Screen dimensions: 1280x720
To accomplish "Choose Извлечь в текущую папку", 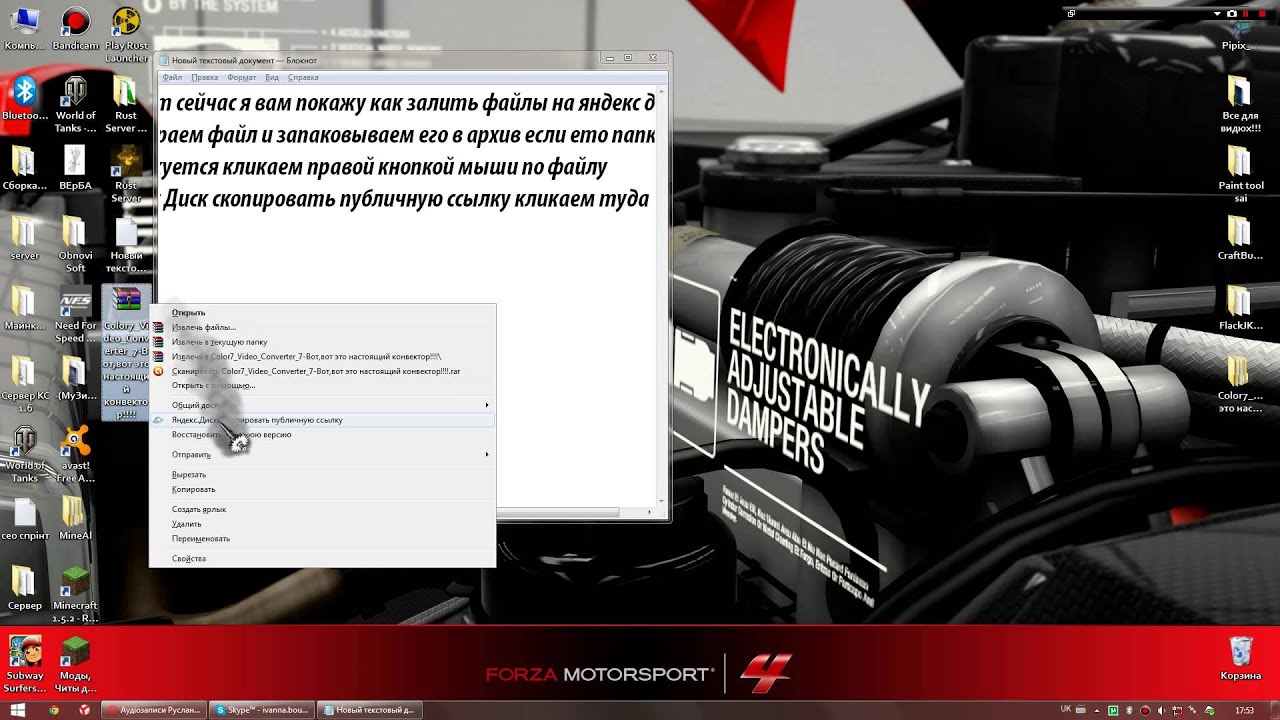I will coord(322,342).
